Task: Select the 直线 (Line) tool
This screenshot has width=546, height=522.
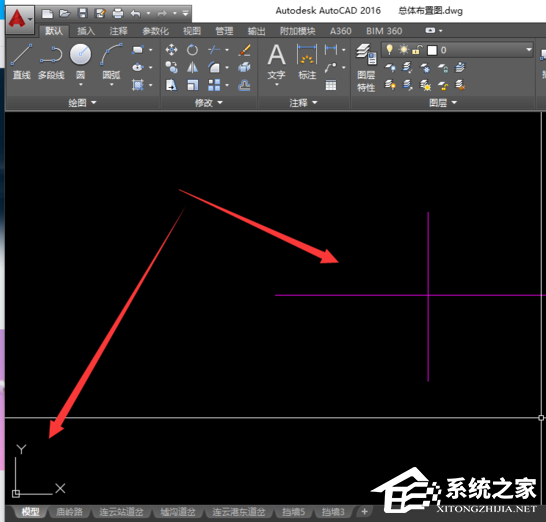Action: [22, 62]
